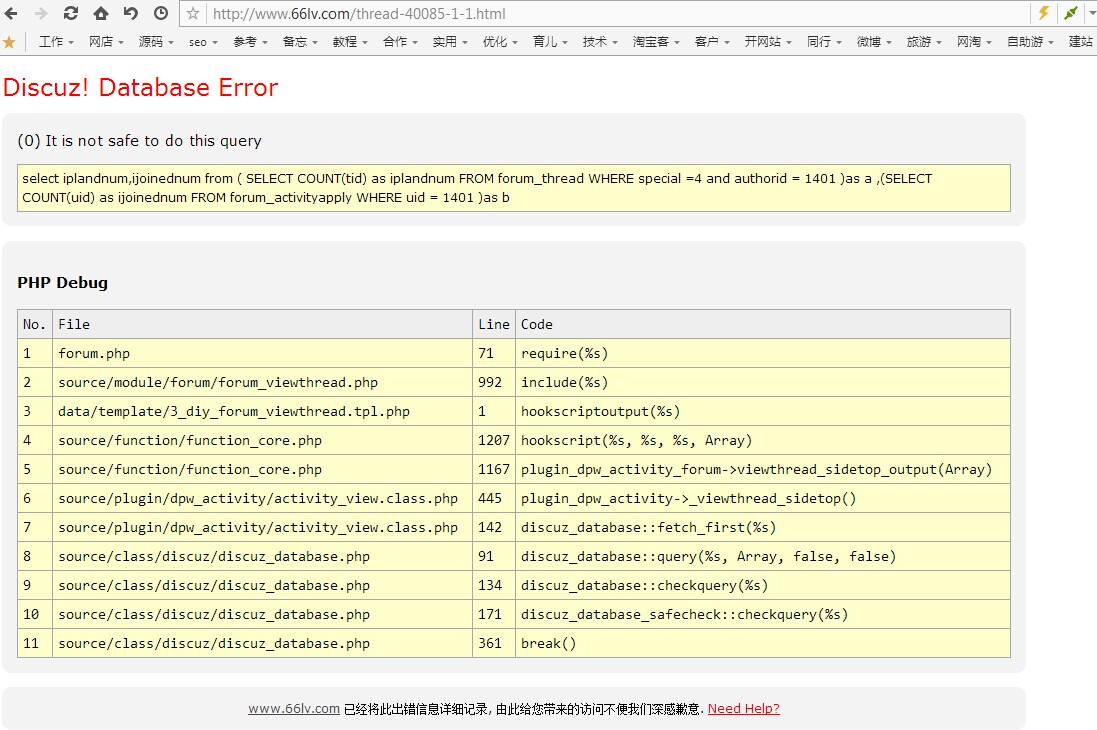Click the Discuz! Database Error heading

(x=141, y=87)
